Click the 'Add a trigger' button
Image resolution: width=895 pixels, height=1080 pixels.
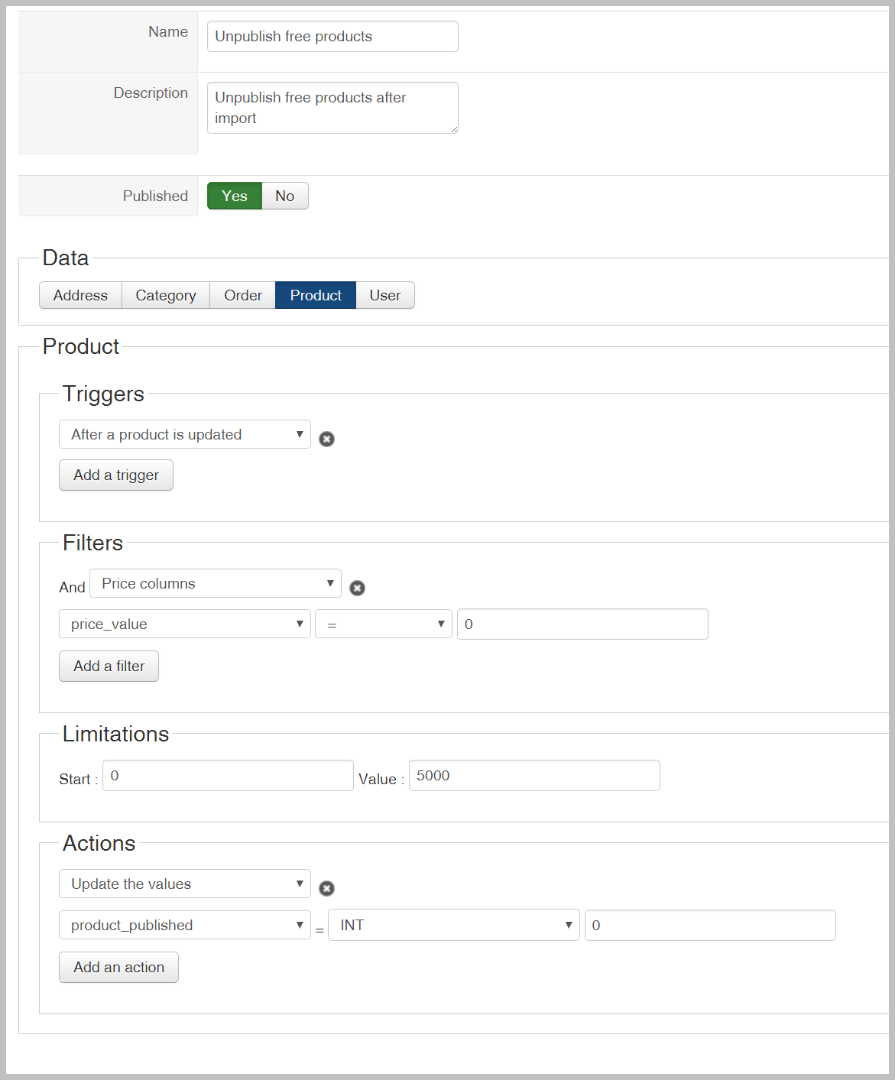point(116,476)
